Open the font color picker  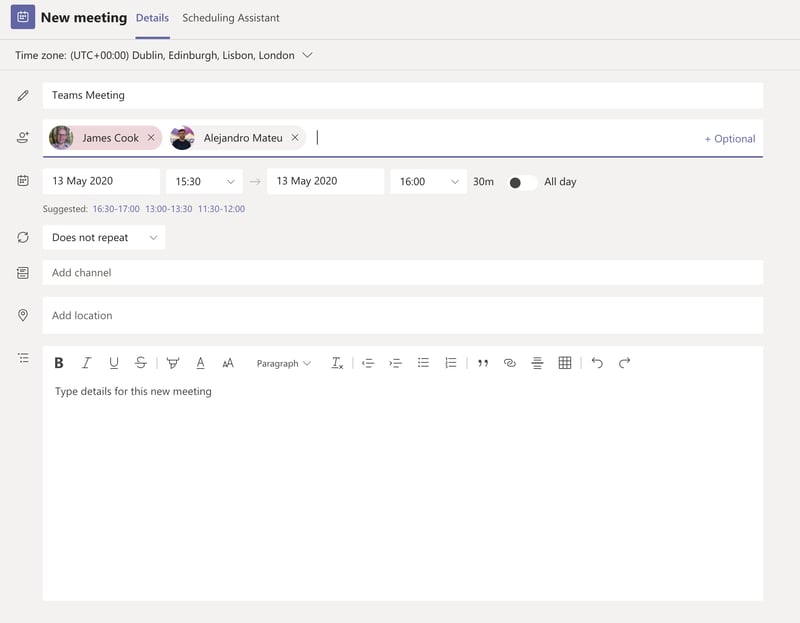pos(200,362)
